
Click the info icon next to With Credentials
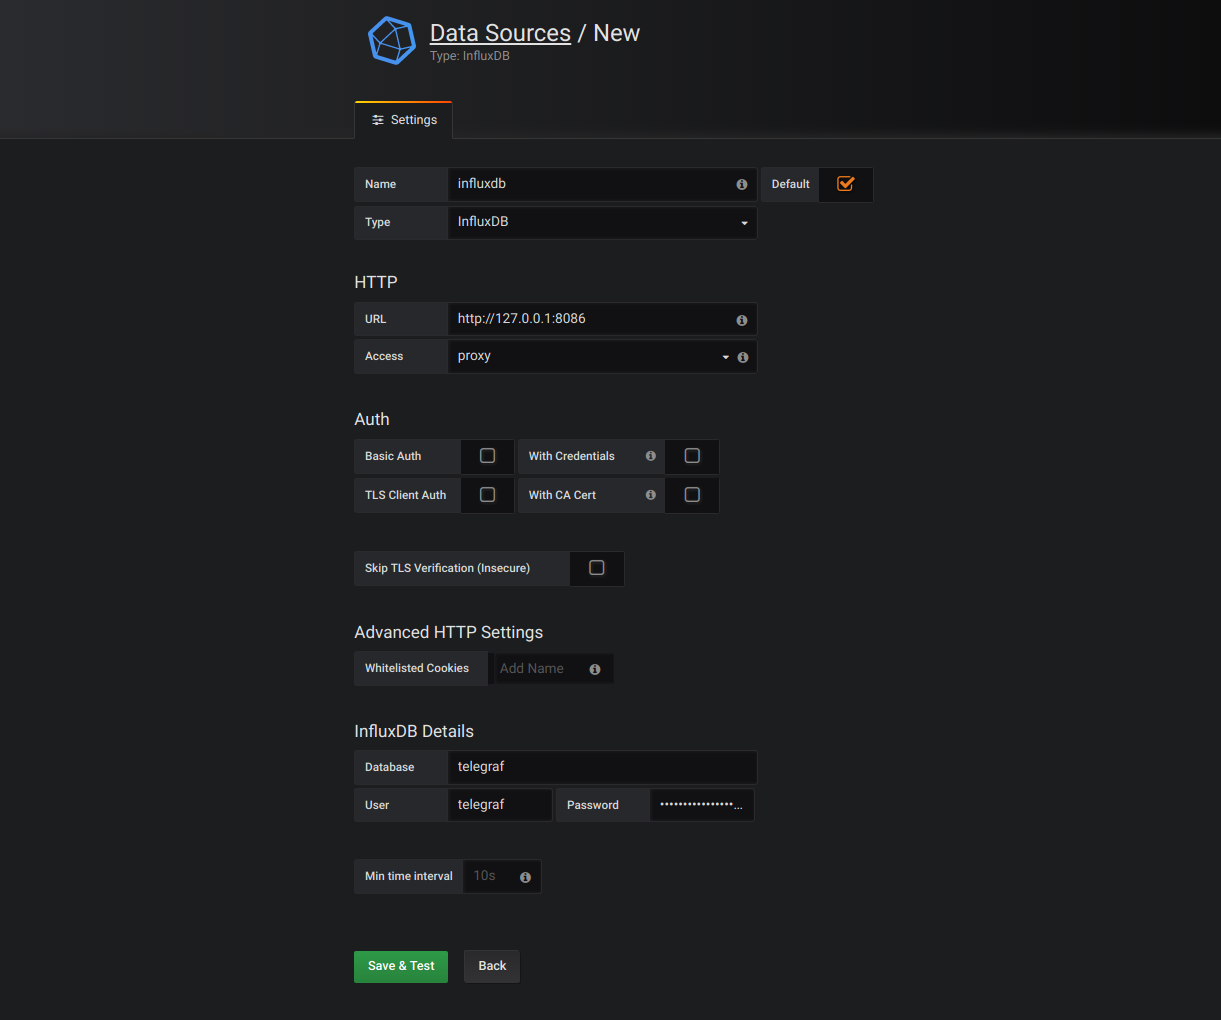tap(650, 456)
